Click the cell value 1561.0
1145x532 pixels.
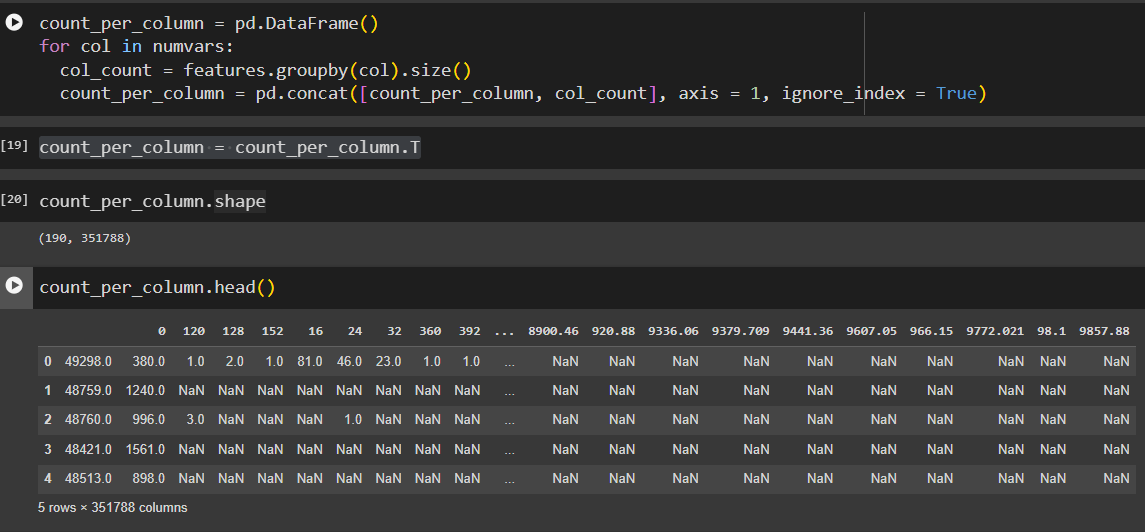[145, 449]
